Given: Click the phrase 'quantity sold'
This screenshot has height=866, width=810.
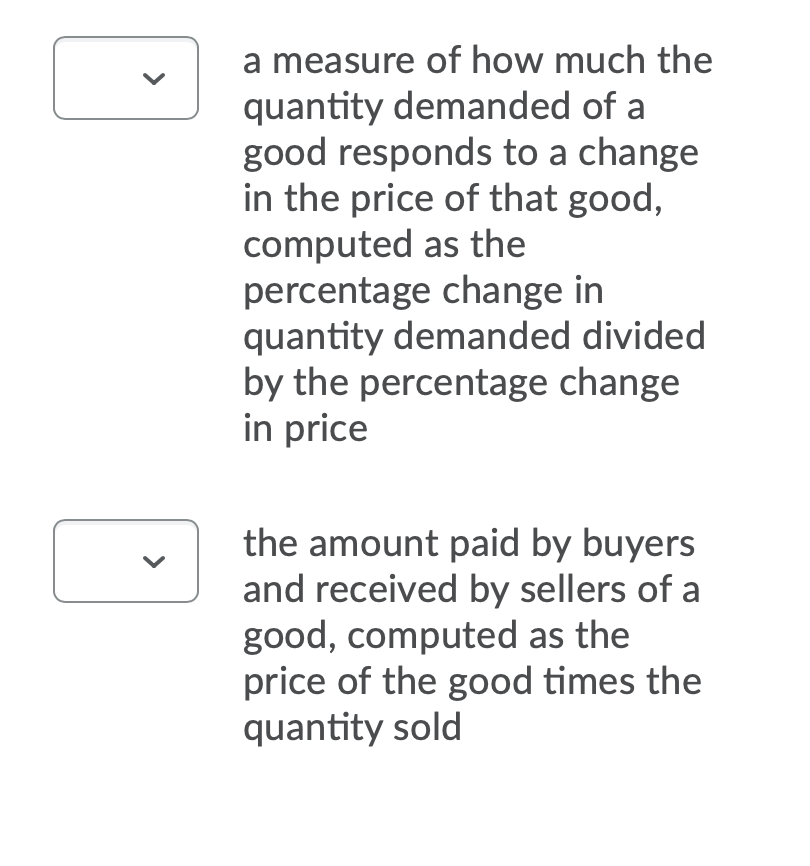Looking at the screenshot, I should click(x=351, y=727).
